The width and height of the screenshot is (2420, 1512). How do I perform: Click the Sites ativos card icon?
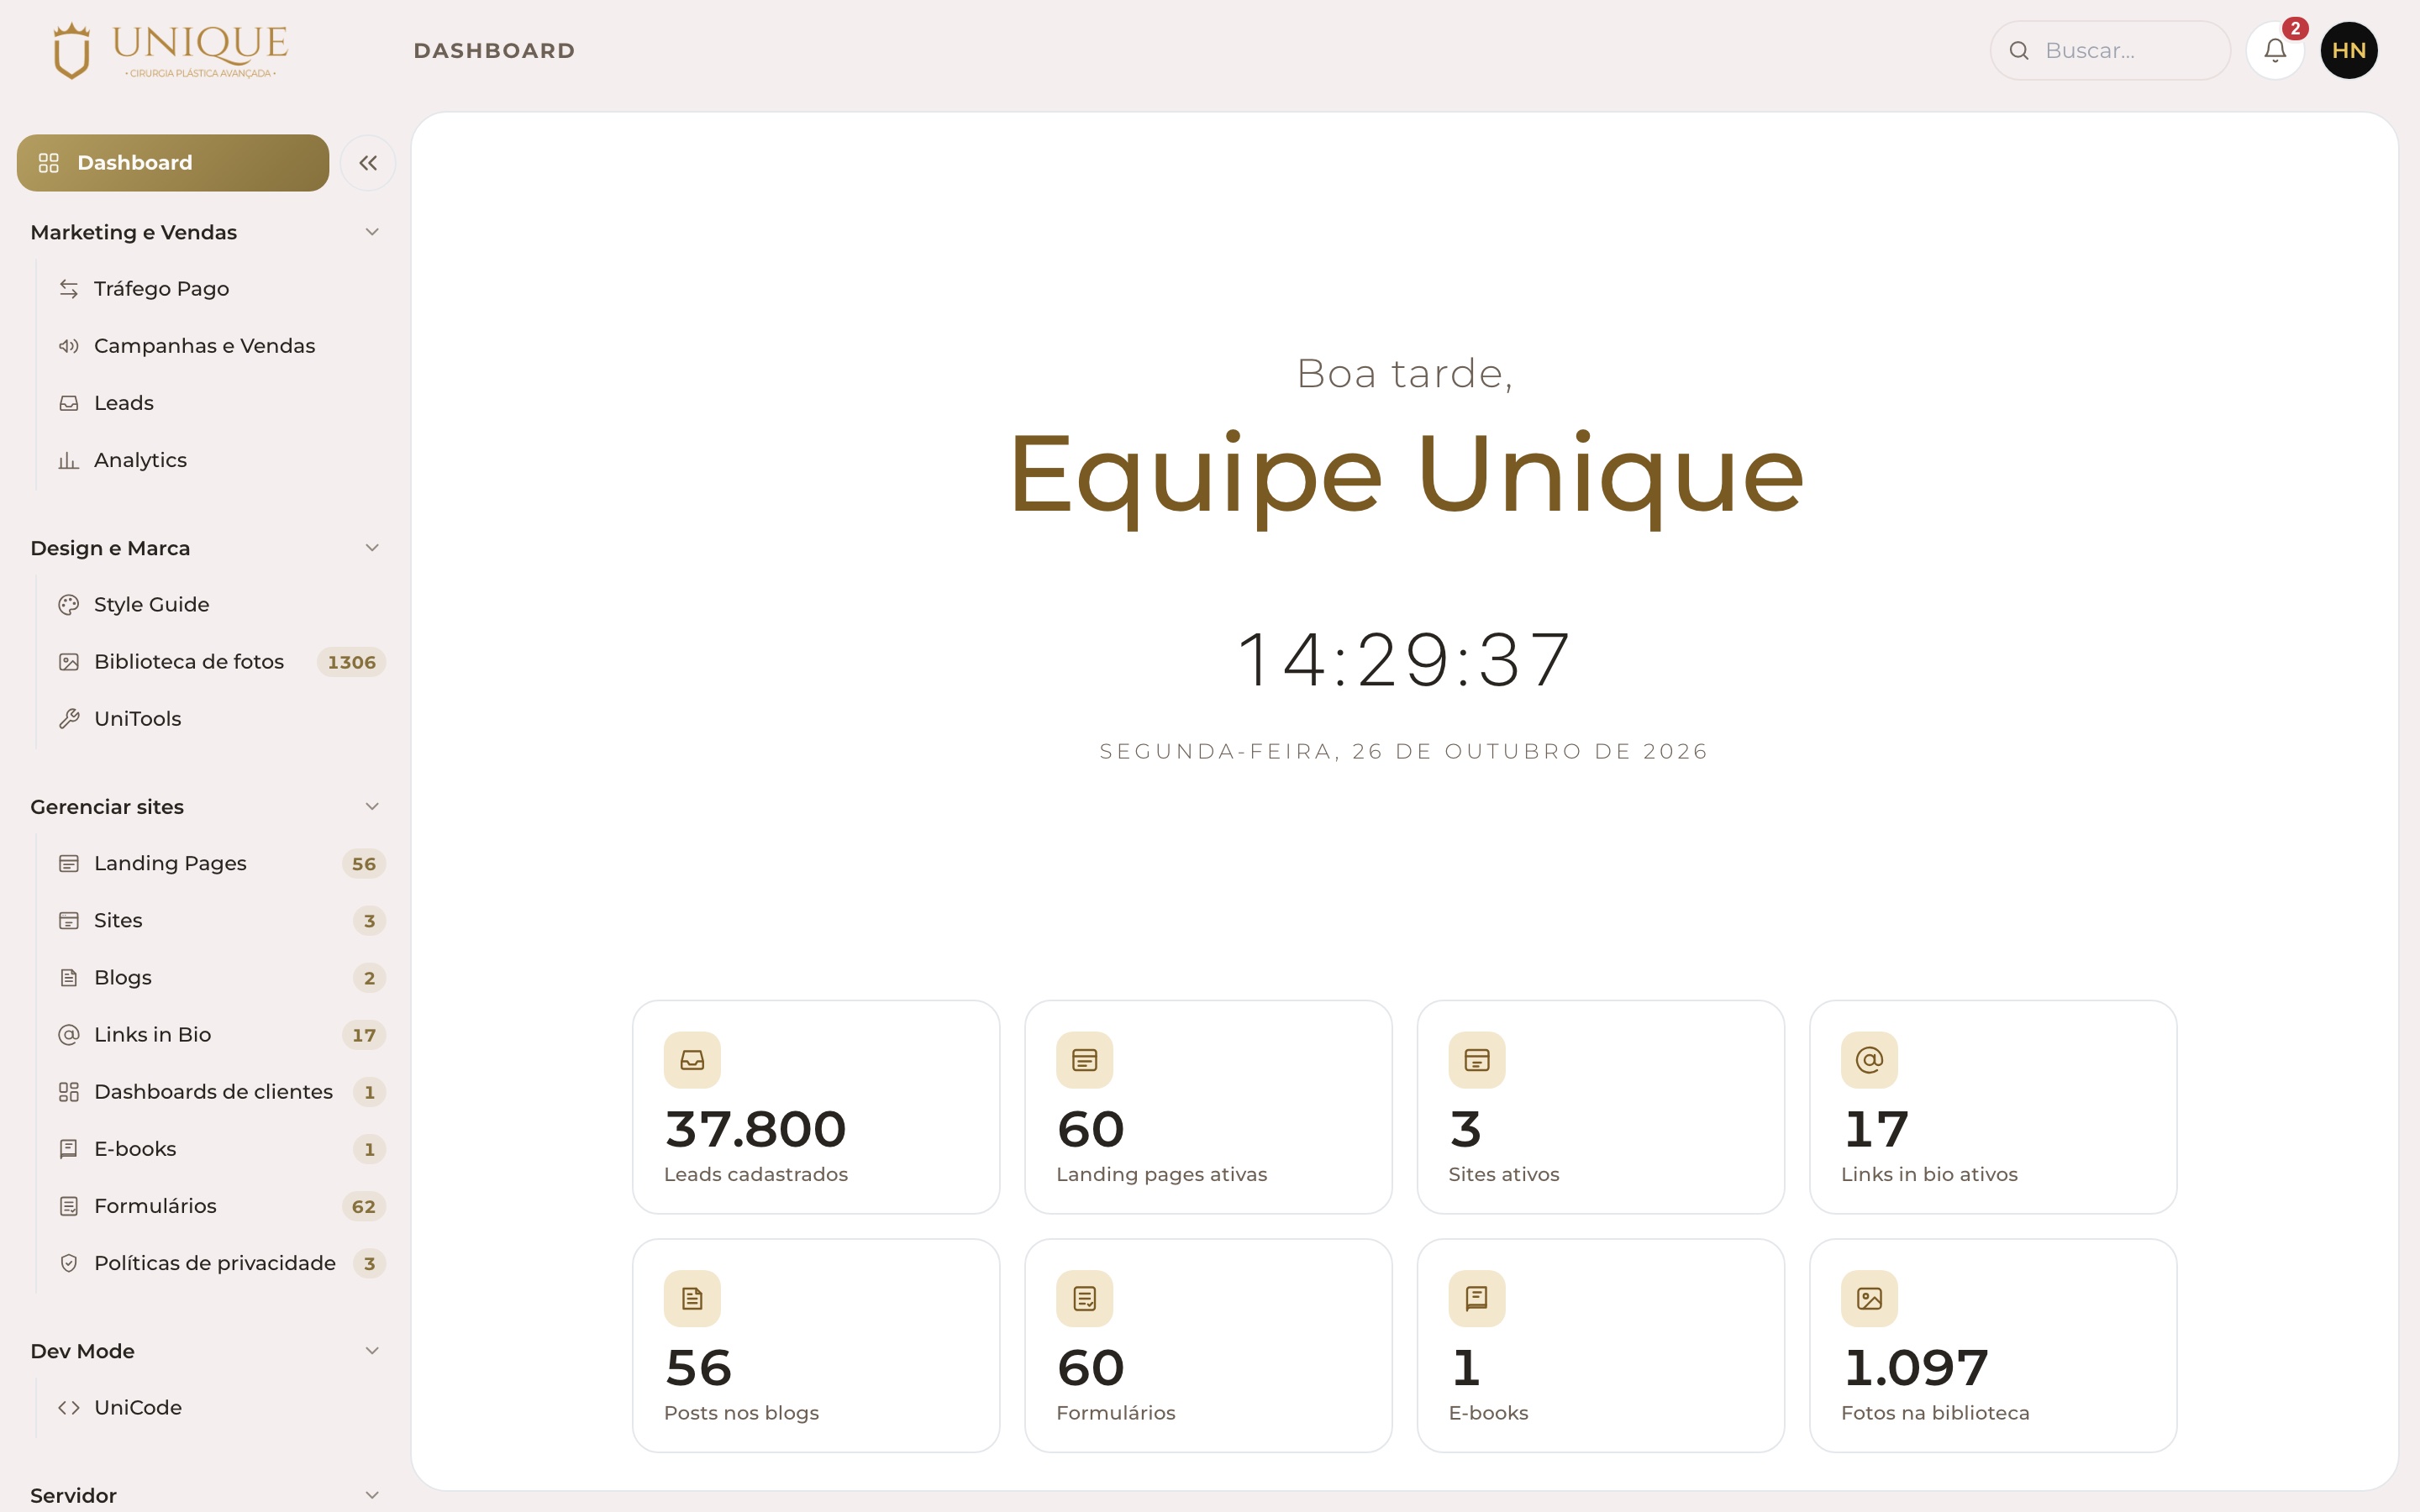(x=1477, y=1060)
